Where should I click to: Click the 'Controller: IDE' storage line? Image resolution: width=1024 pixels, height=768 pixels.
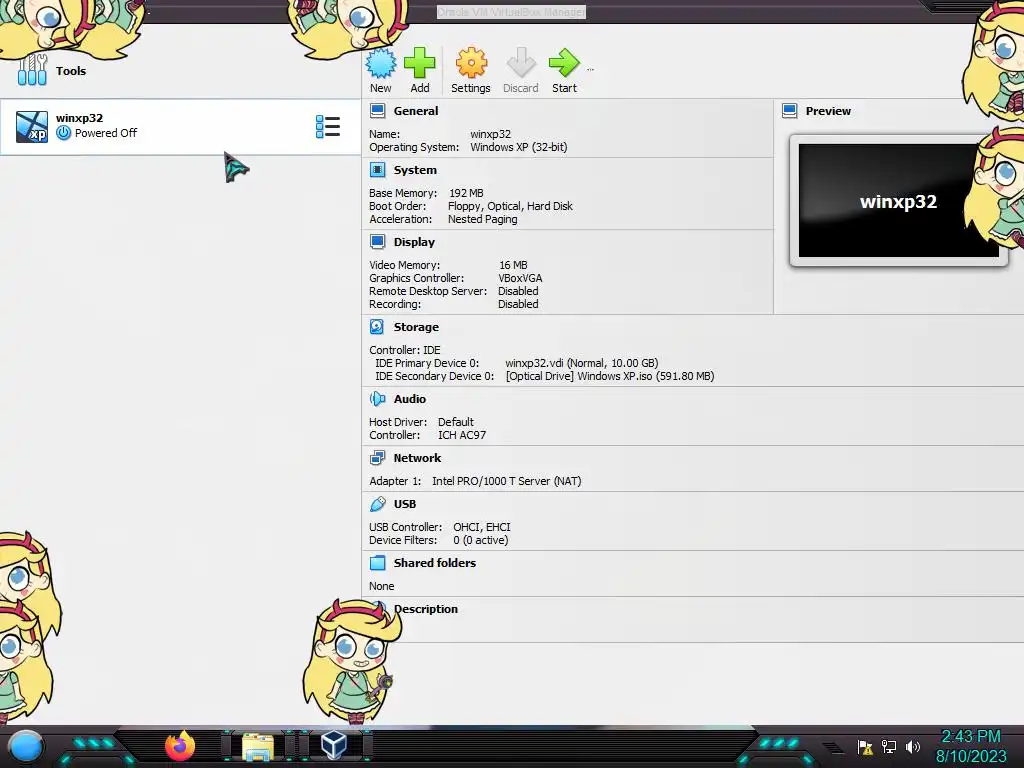coord(405,349)
